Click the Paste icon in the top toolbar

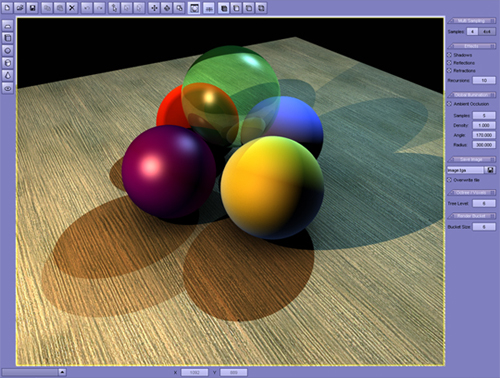tap(60, 8)
